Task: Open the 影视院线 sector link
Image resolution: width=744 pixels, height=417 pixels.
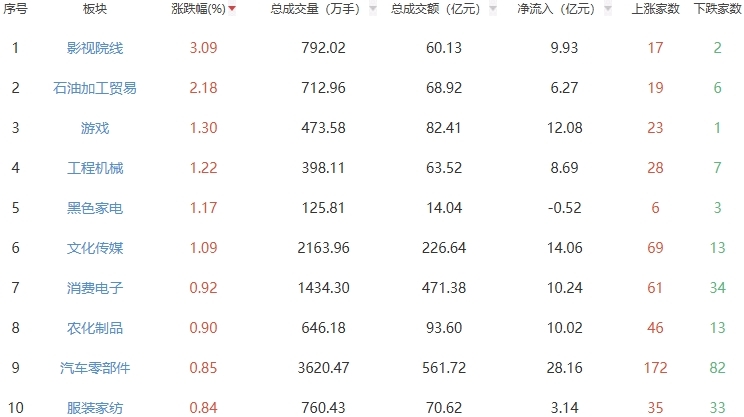Action: click(x=95, y=48)
